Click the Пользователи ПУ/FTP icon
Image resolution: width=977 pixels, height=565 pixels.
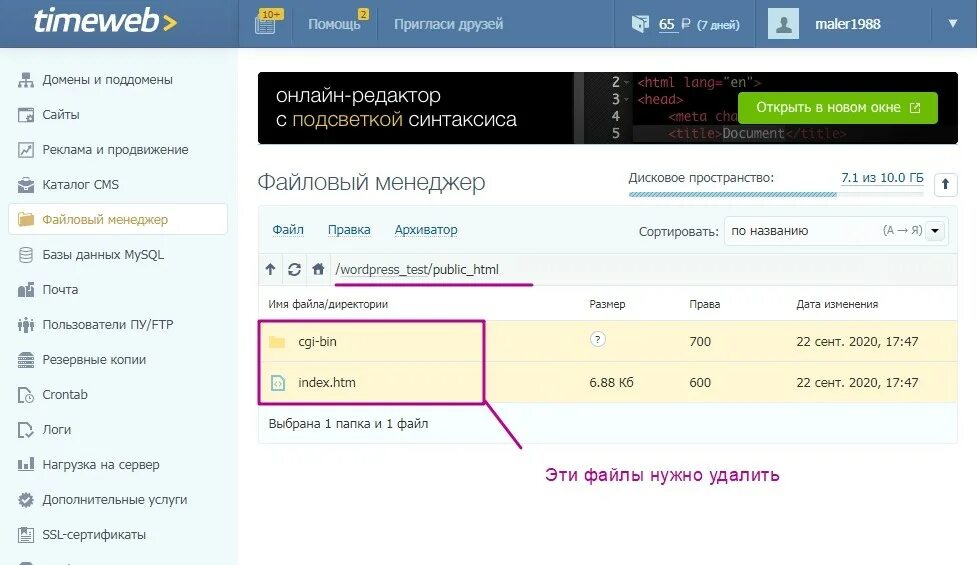pyautogui.click(x=26, y=325)
